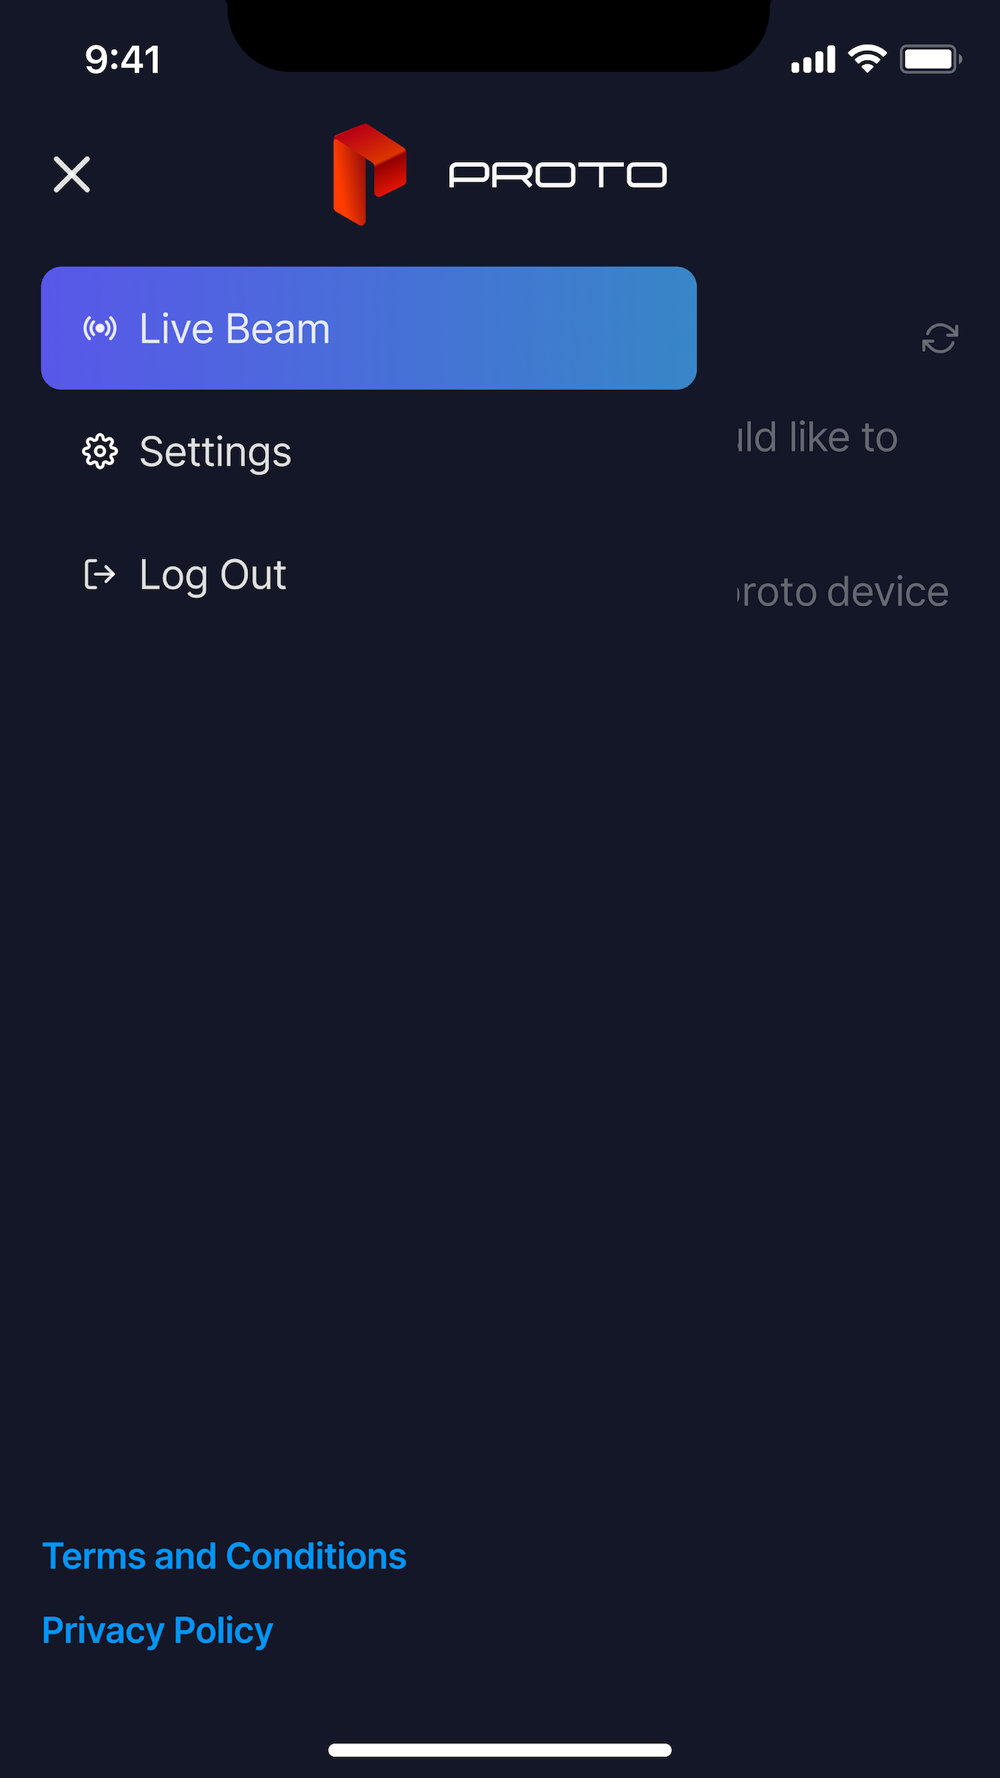The image size is (1000, 1778).
Task: Tap the Log Out arrow icon
Action: pos(100,575)
